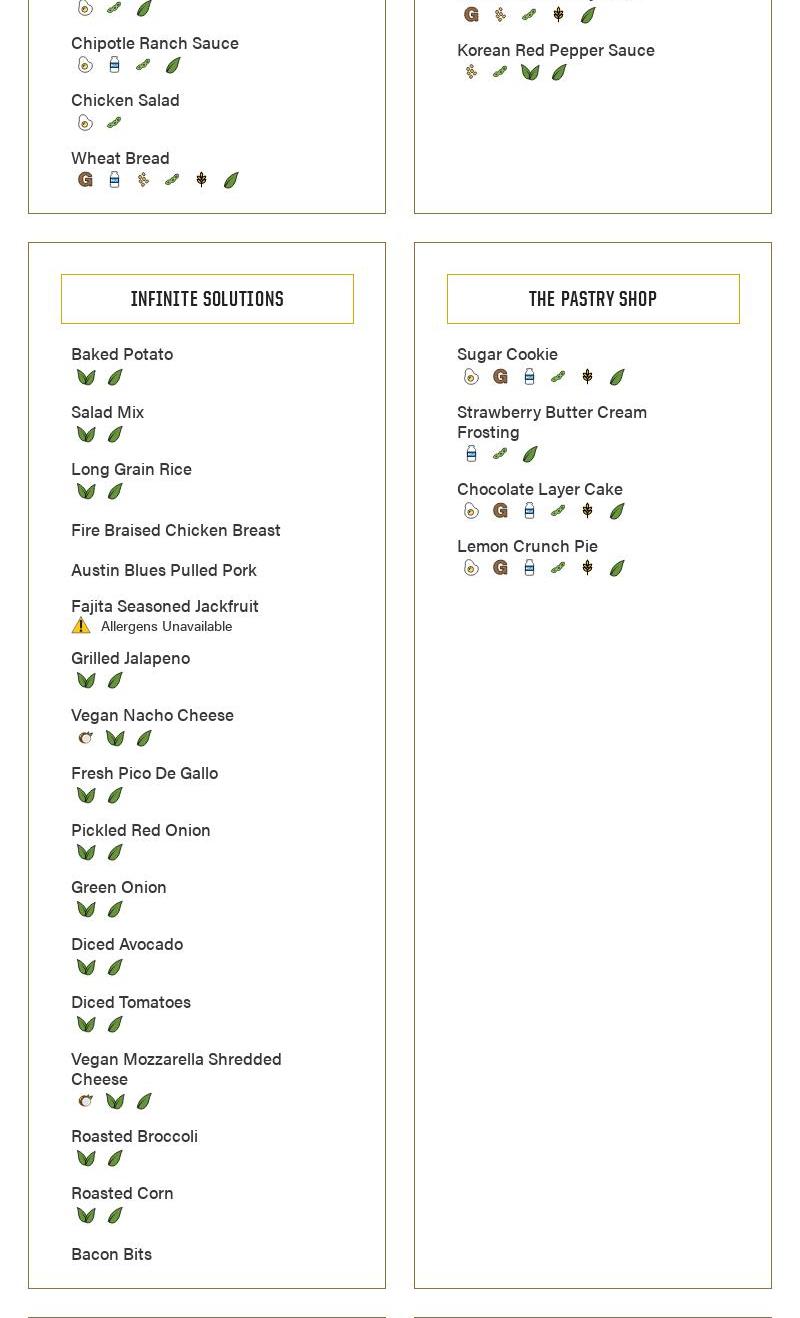Viewport: 800px width, 1318px height.
Task: Click the soy bean icon under Chicken Salad
Action: pos(114,123)
